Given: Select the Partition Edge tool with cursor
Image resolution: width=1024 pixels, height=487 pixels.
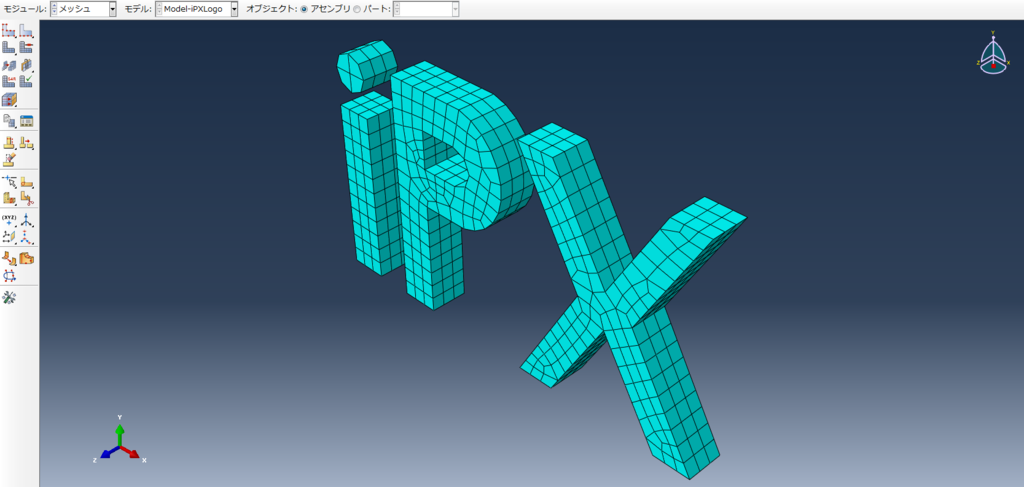Looking at the screenshot, I should [x=8, y=181].
